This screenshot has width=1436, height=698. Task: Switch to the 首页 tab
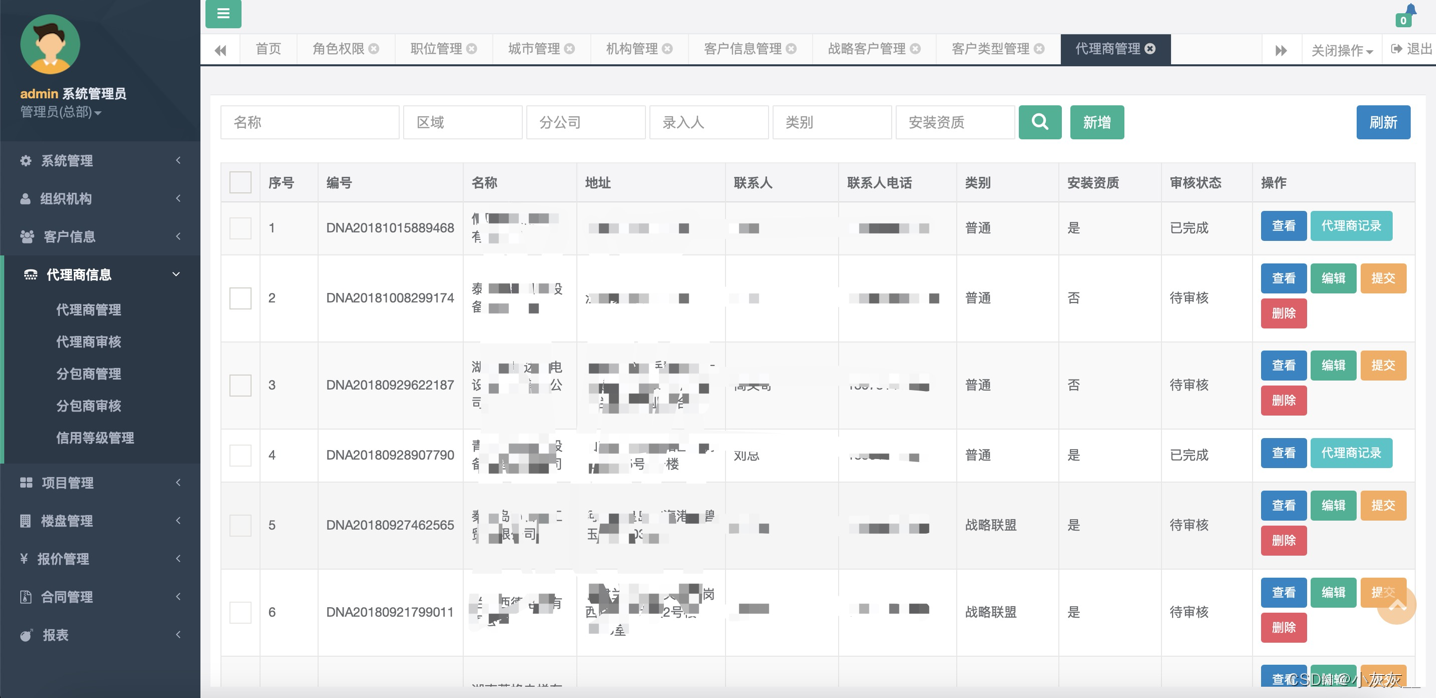click(268, 48)
